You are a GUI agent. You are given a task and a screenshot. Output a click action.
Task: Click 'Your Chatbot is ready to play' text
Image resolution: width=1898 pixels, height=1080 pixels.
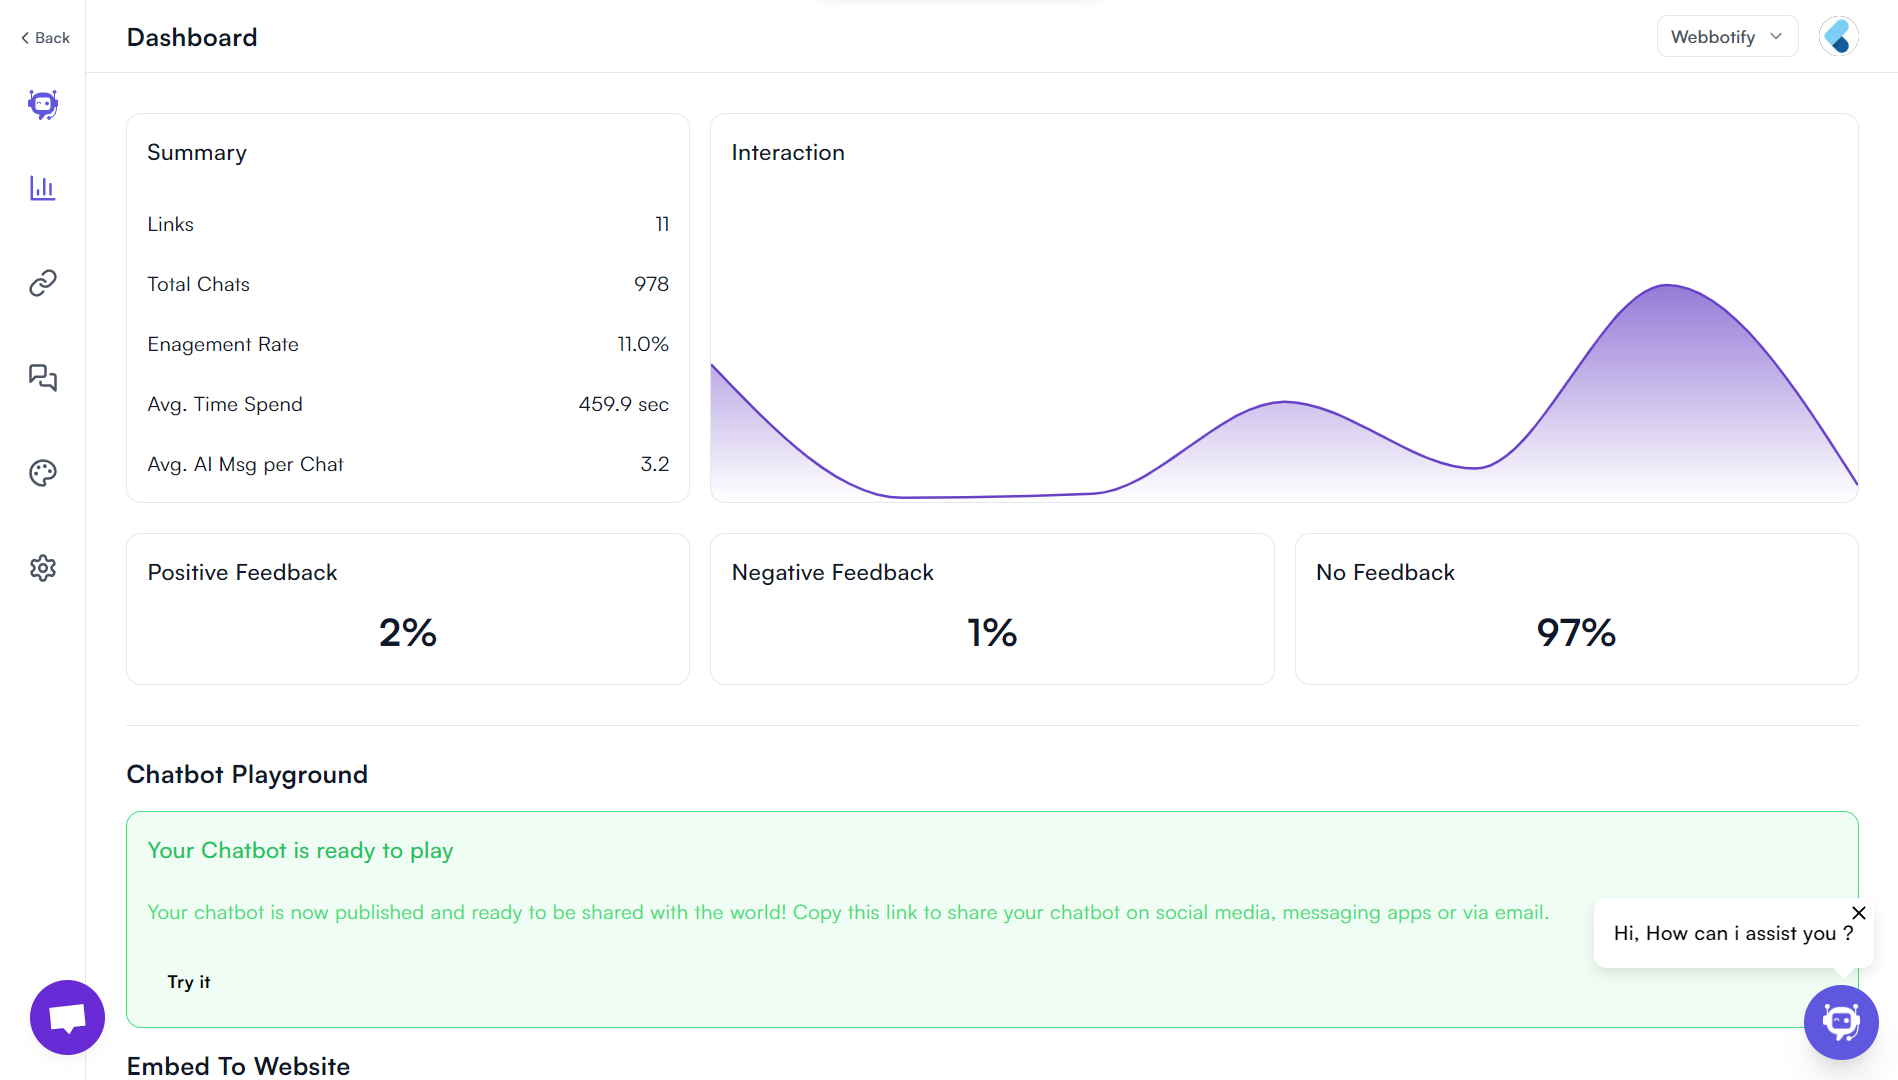click(300, 850)
